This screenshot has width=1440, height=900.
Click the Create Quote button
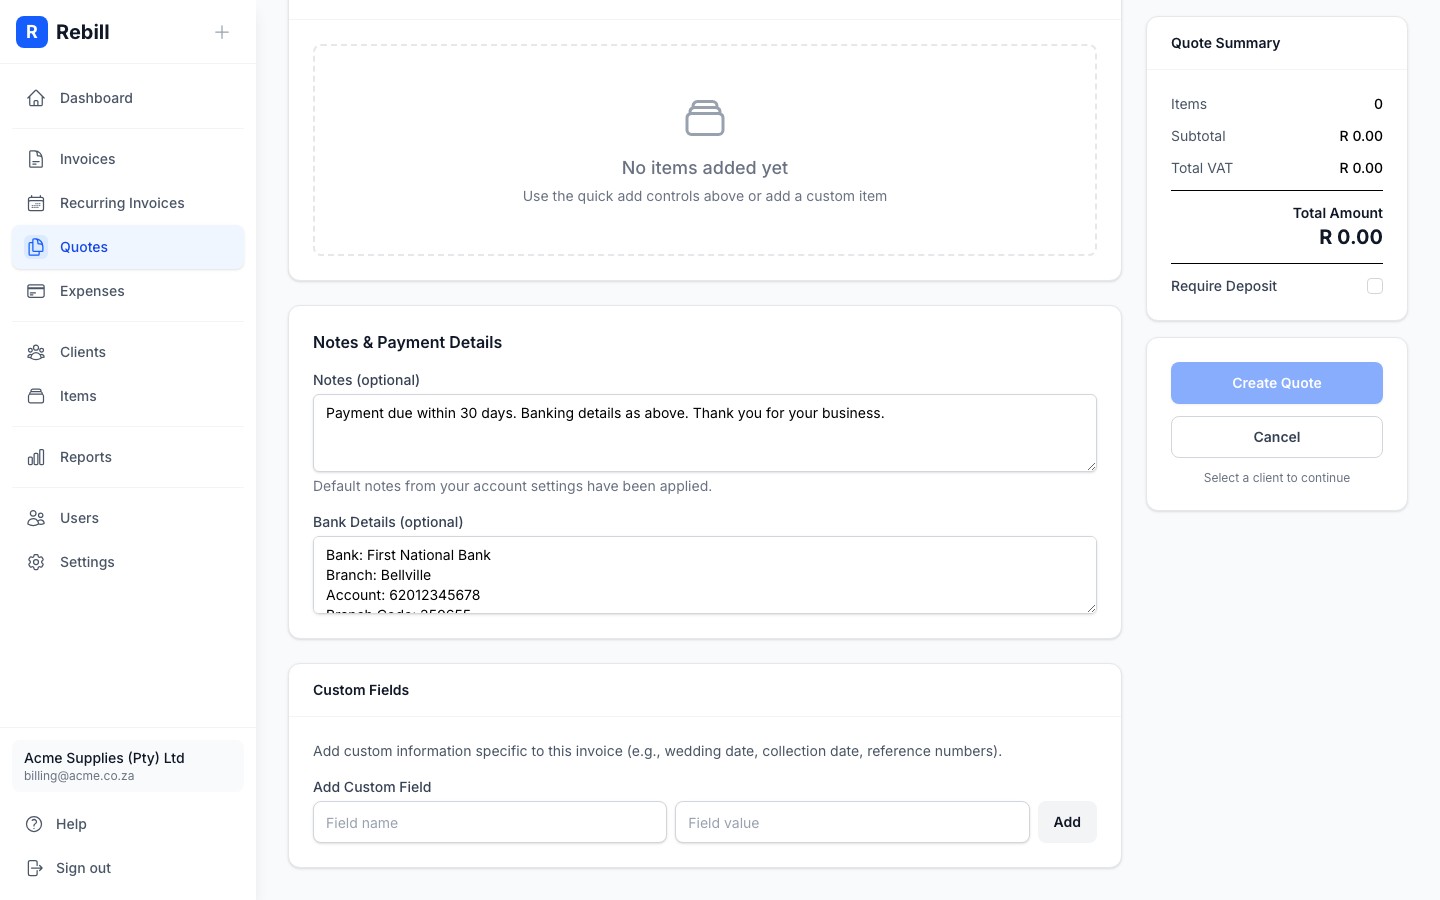[1277, 383]
